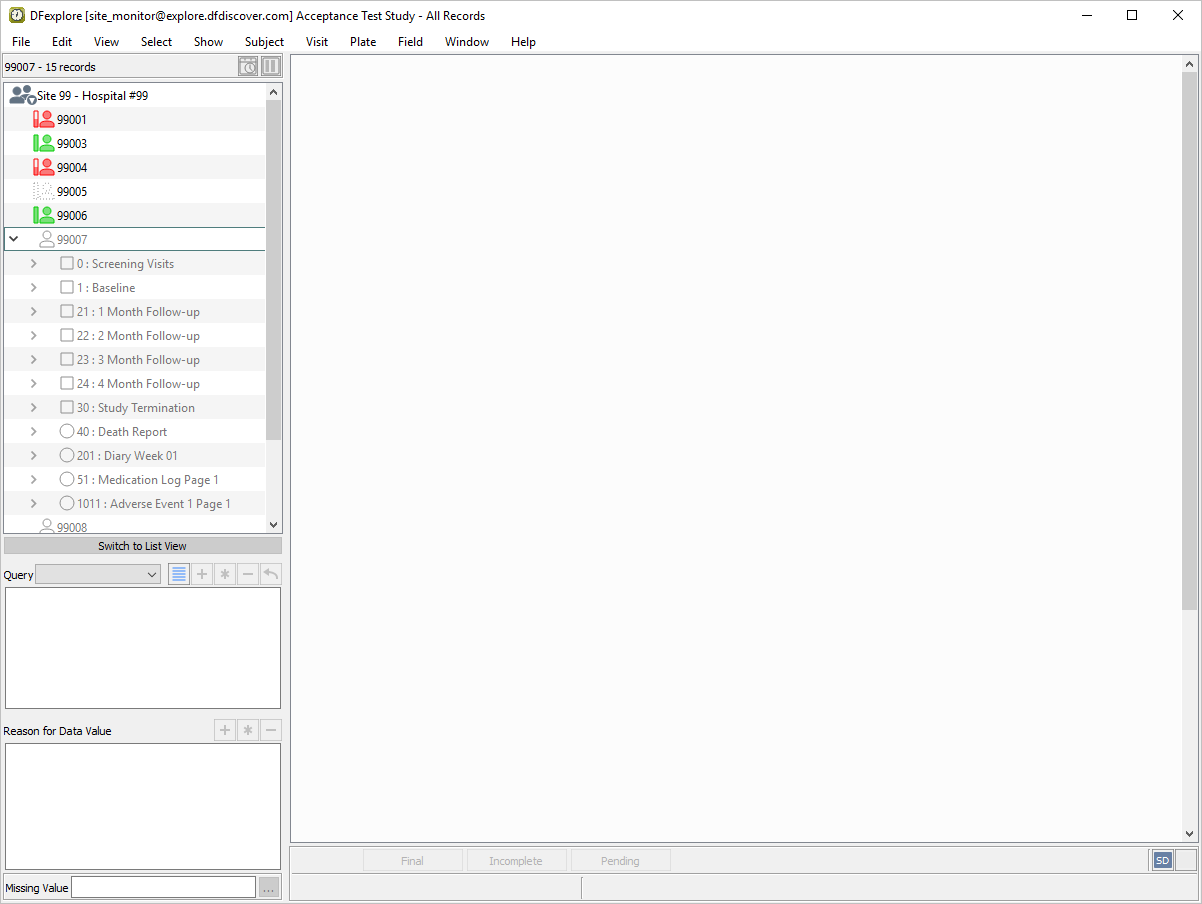Click the record list vertical scrollbar thumb

pos(274,270)
